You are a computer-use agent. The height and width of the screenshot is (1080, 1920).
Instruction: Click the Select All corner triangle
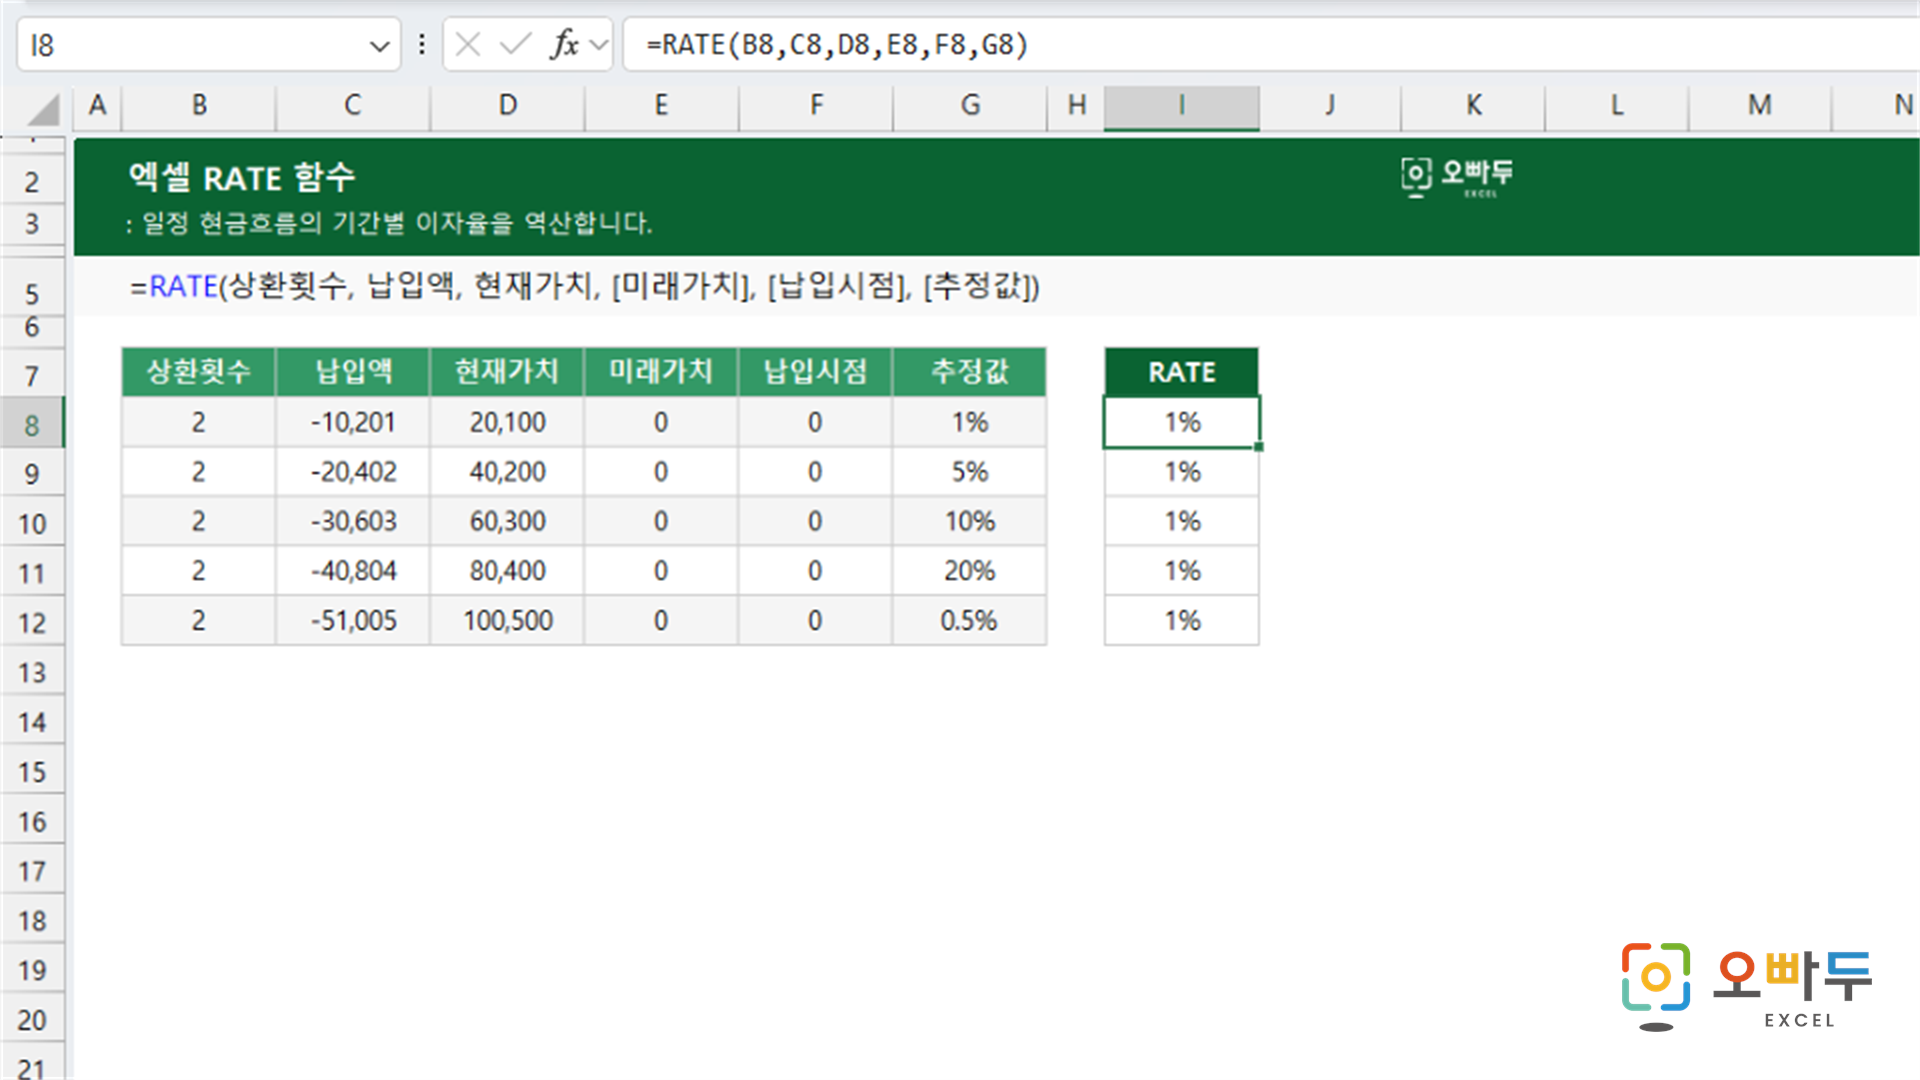pos(43,108)
